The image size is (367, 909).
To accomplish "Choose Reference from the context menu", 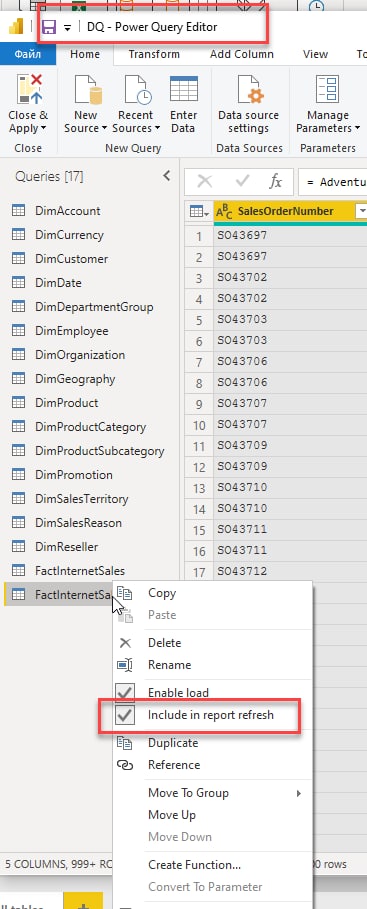I will (x=212, y=765).
